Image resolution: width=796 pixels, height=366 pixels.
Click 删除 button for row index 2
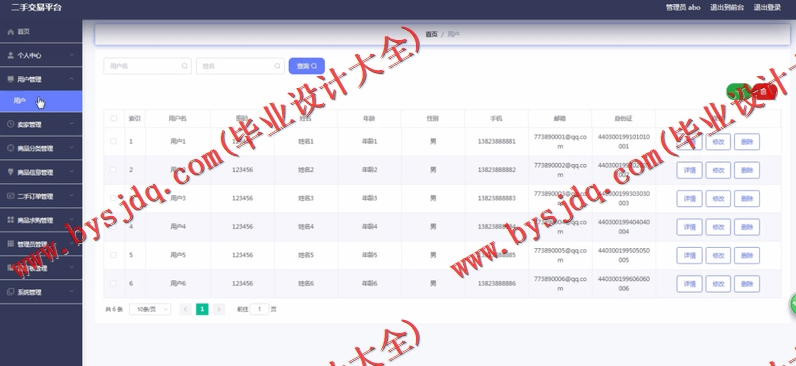[x=747, y=170]
